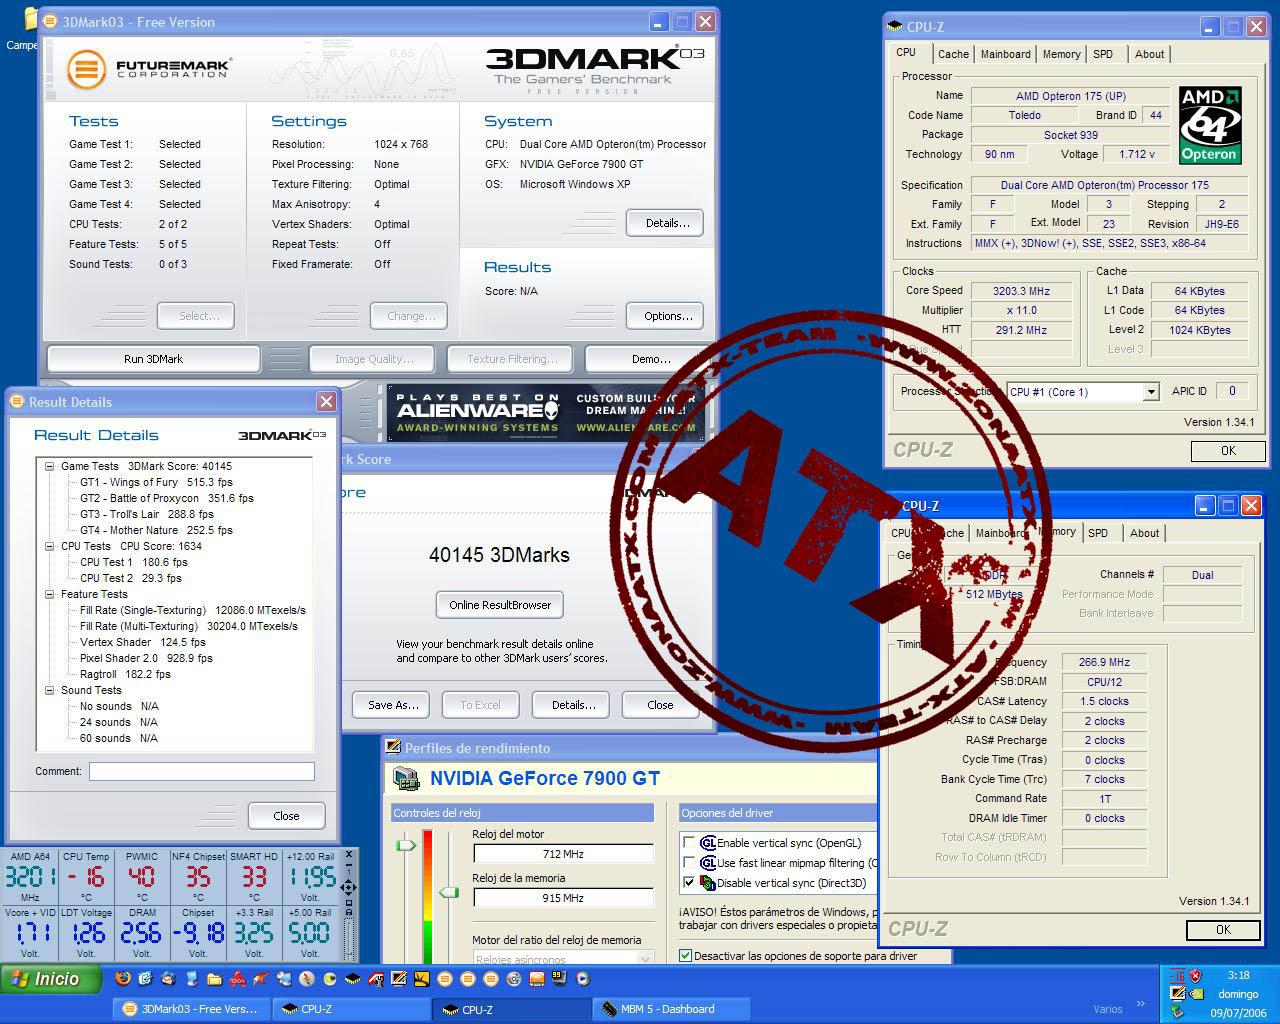
Task: Click OK in the upper CPU-Z window
Action: pos(1228,451)
